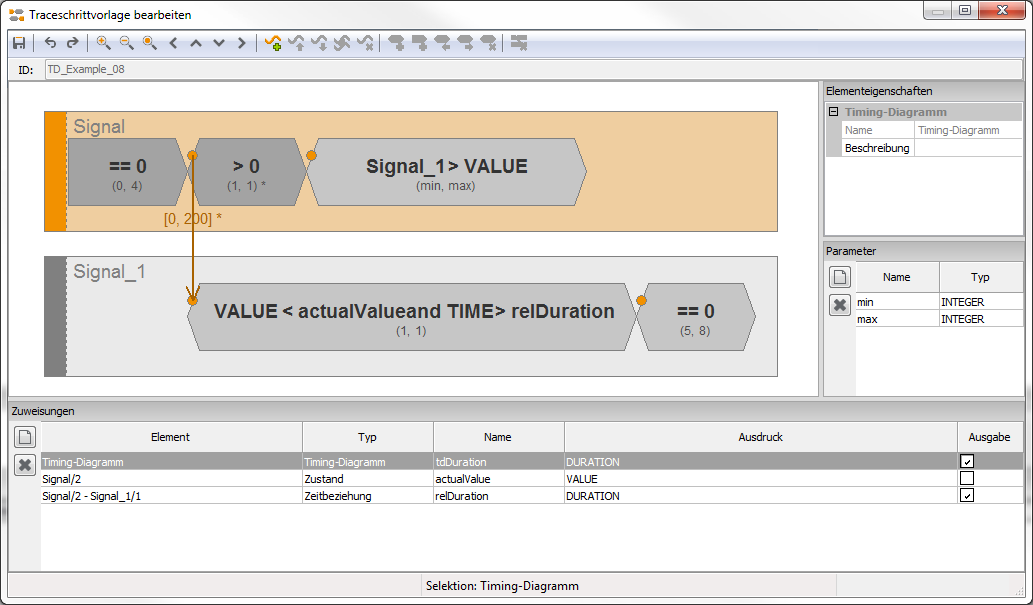
Task: Delete the selected parameter
Action: (839, 305)
